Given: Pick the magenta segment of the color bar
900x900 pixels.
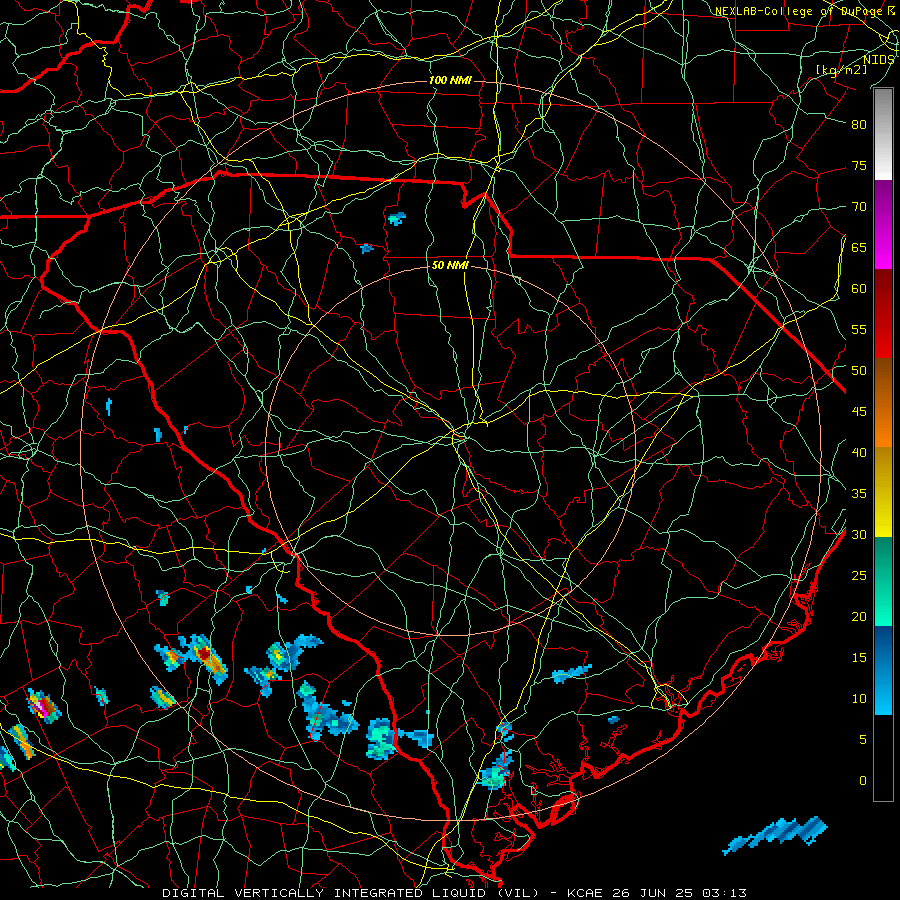Looking at the screenshot, I should [x=883, y=224].
